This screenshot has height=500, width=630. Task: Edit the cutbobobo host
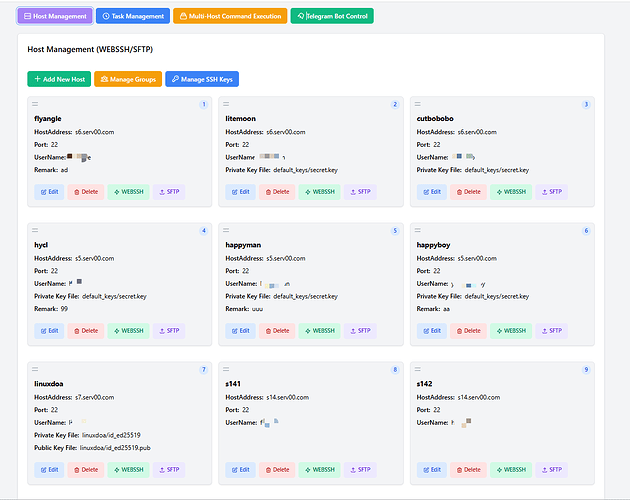click(432, 192)
